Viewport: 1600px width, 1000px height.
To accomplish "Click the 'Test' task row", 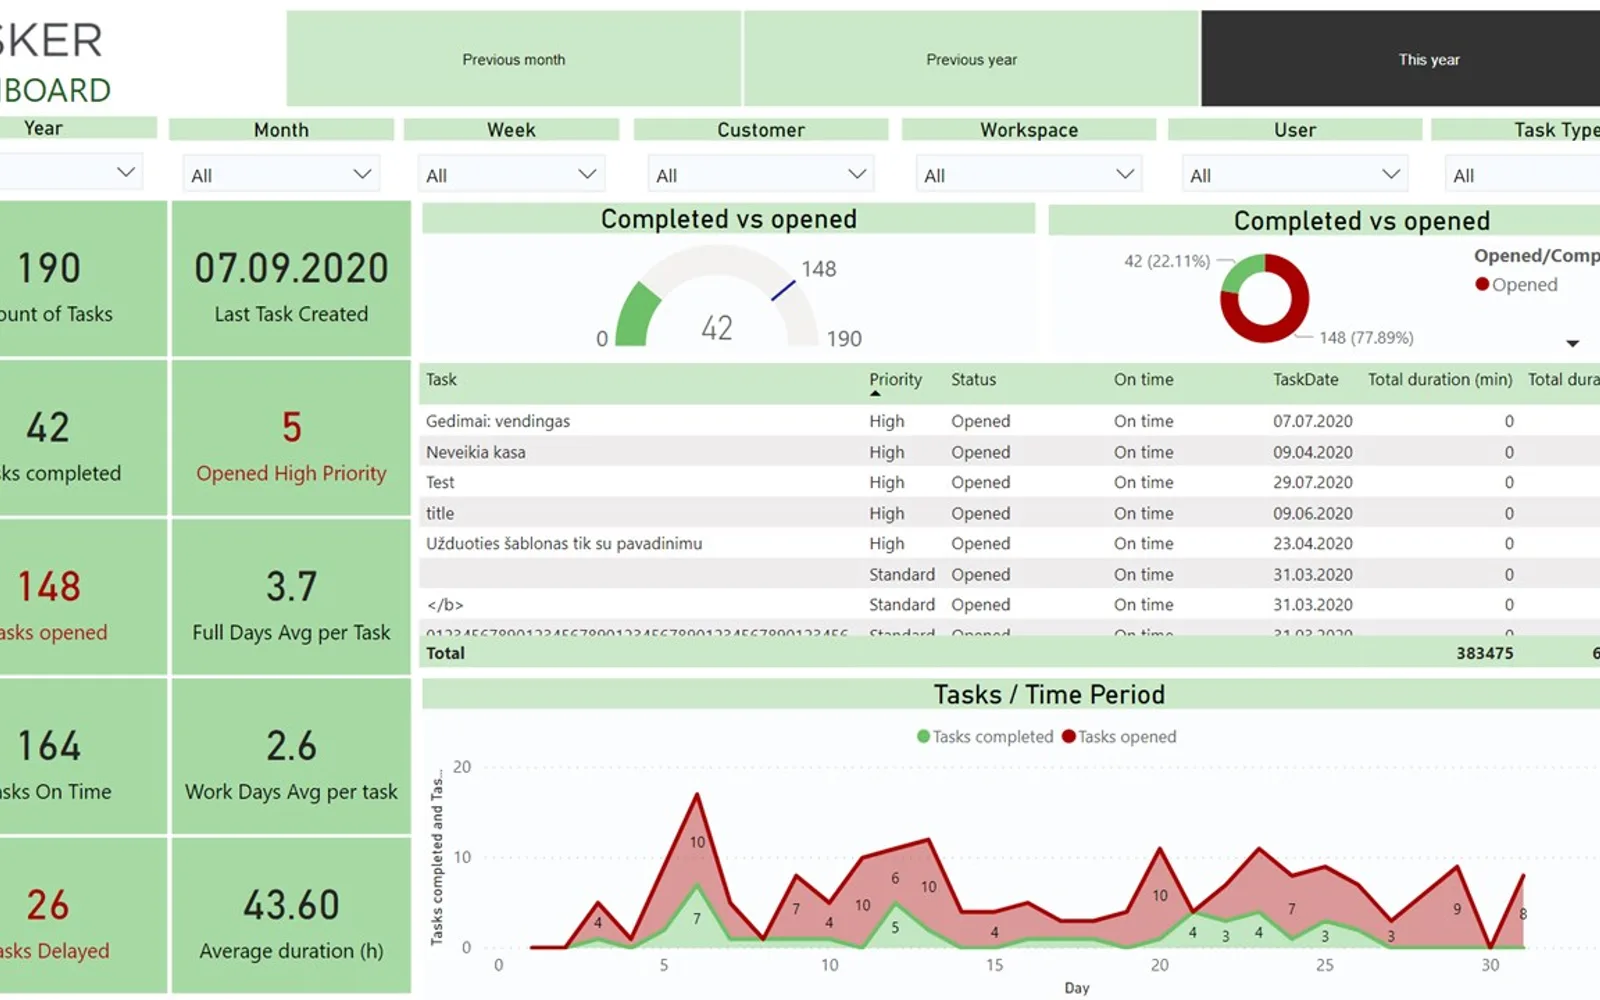I will click(x=1010, y=482).
